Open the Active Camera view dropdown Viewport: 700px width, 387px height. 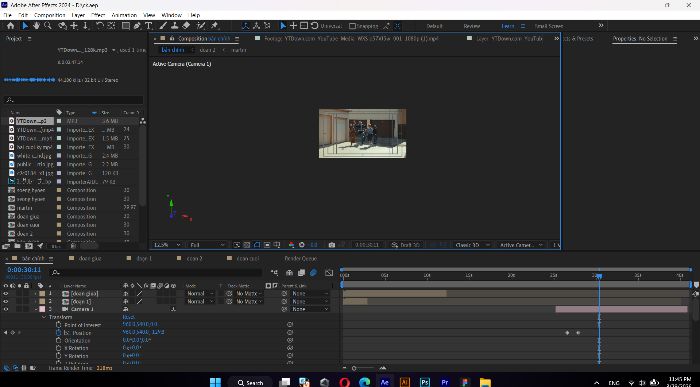[521, 245]
